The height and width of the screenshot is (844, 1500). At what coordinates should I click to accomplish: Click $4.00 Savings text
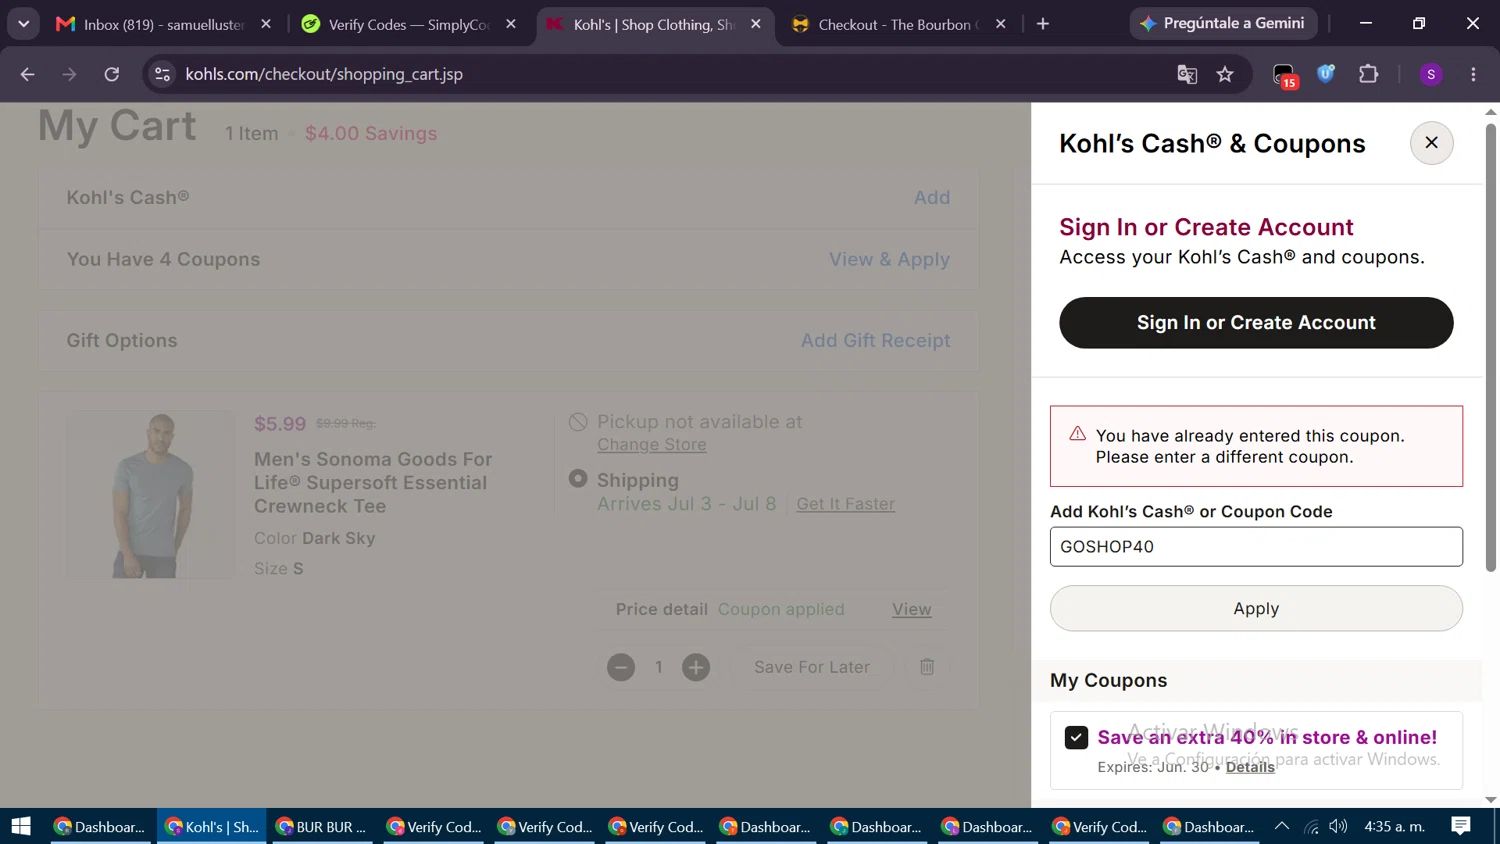pyautogui.click(x=371, y=134)
